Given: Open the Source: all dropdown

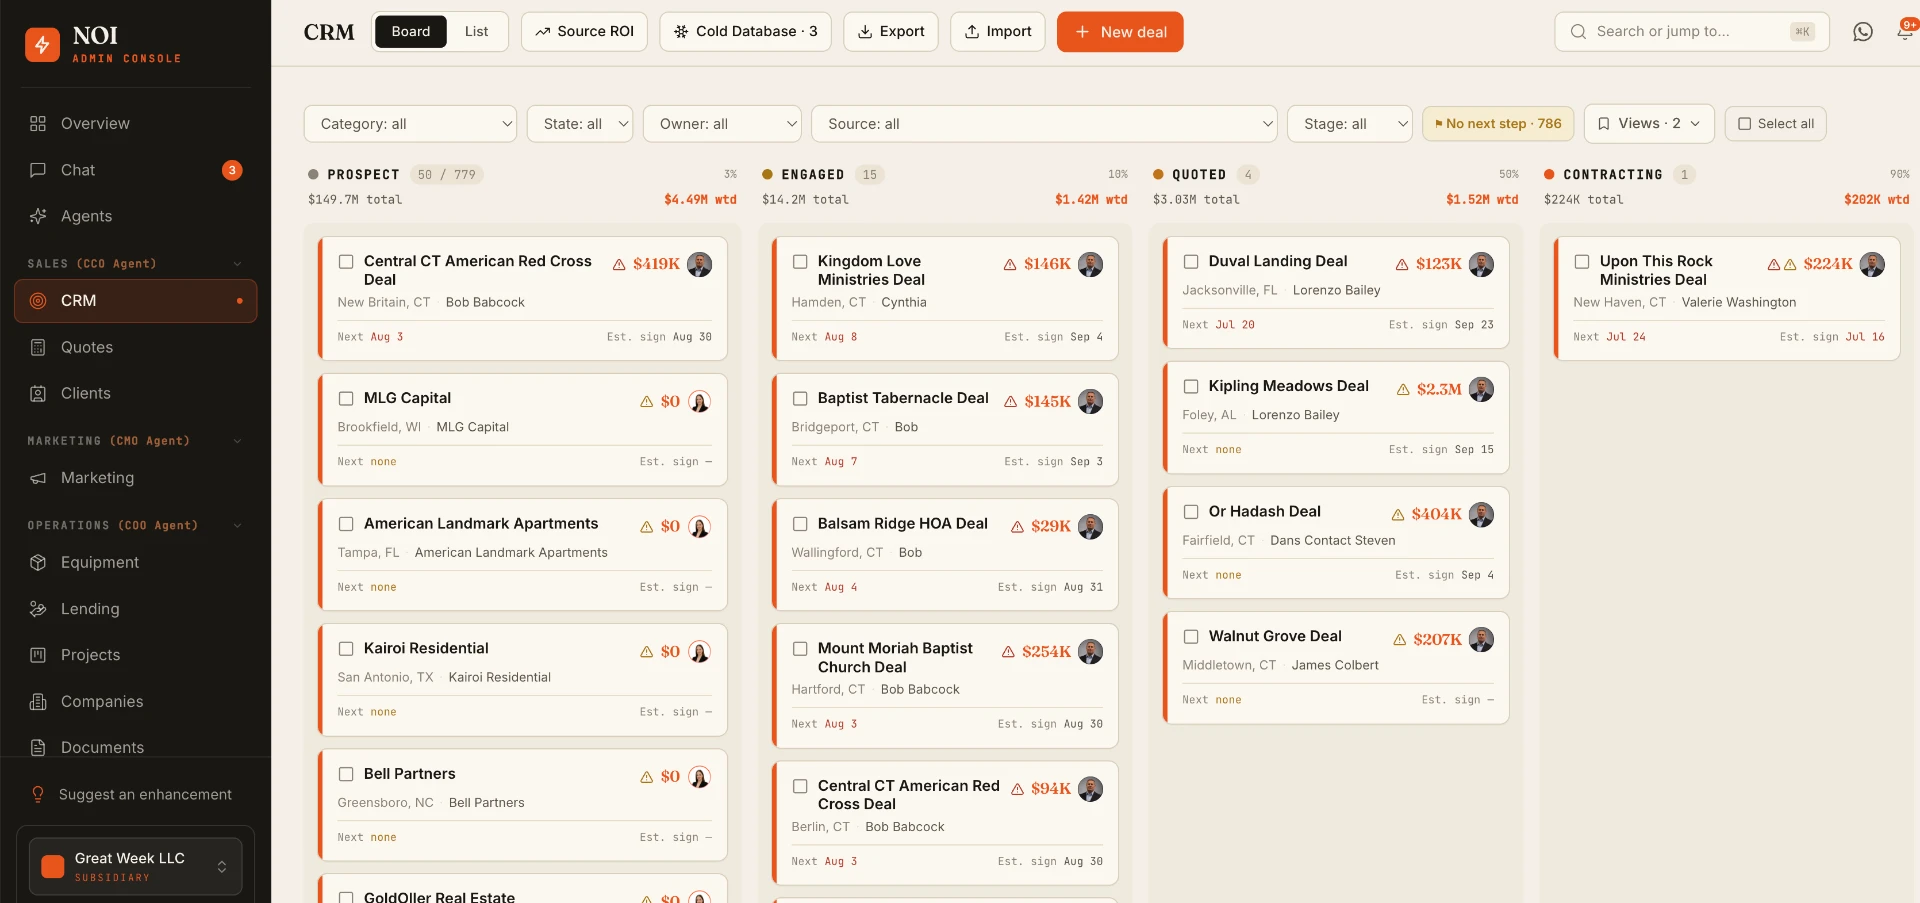Looking at the screenshot, I should 1044,124.
